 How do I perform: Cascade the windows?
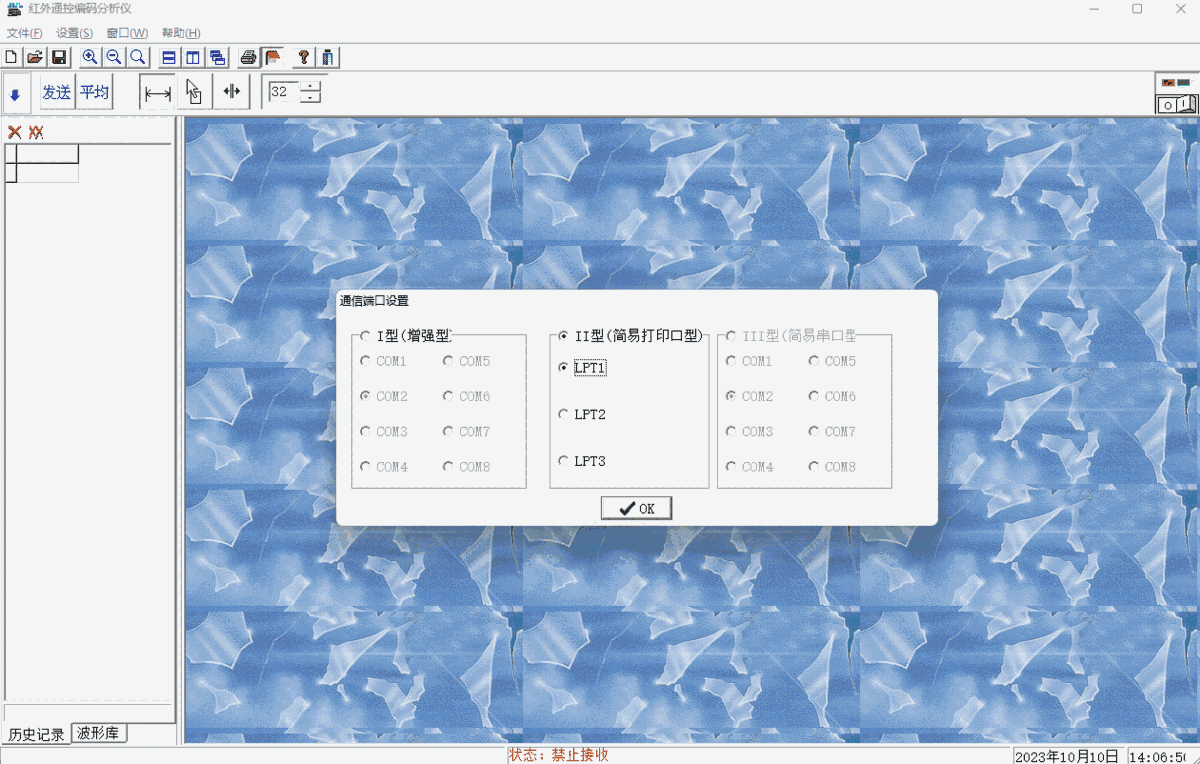217,57
